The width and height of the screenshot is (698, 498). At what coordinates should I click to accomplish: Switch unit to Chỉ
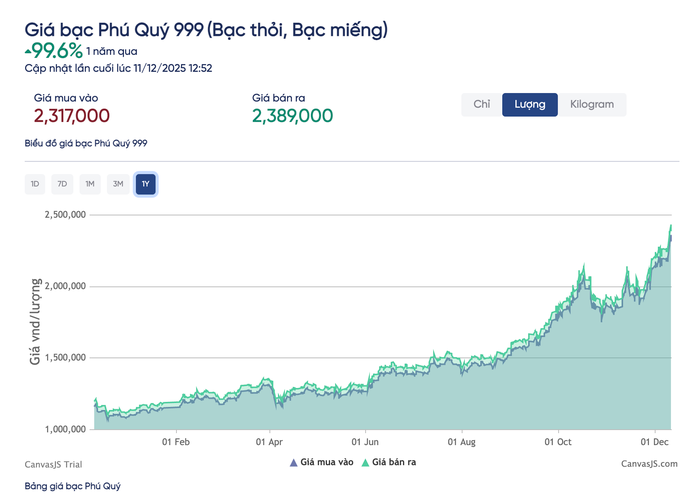tap(481, 105)
